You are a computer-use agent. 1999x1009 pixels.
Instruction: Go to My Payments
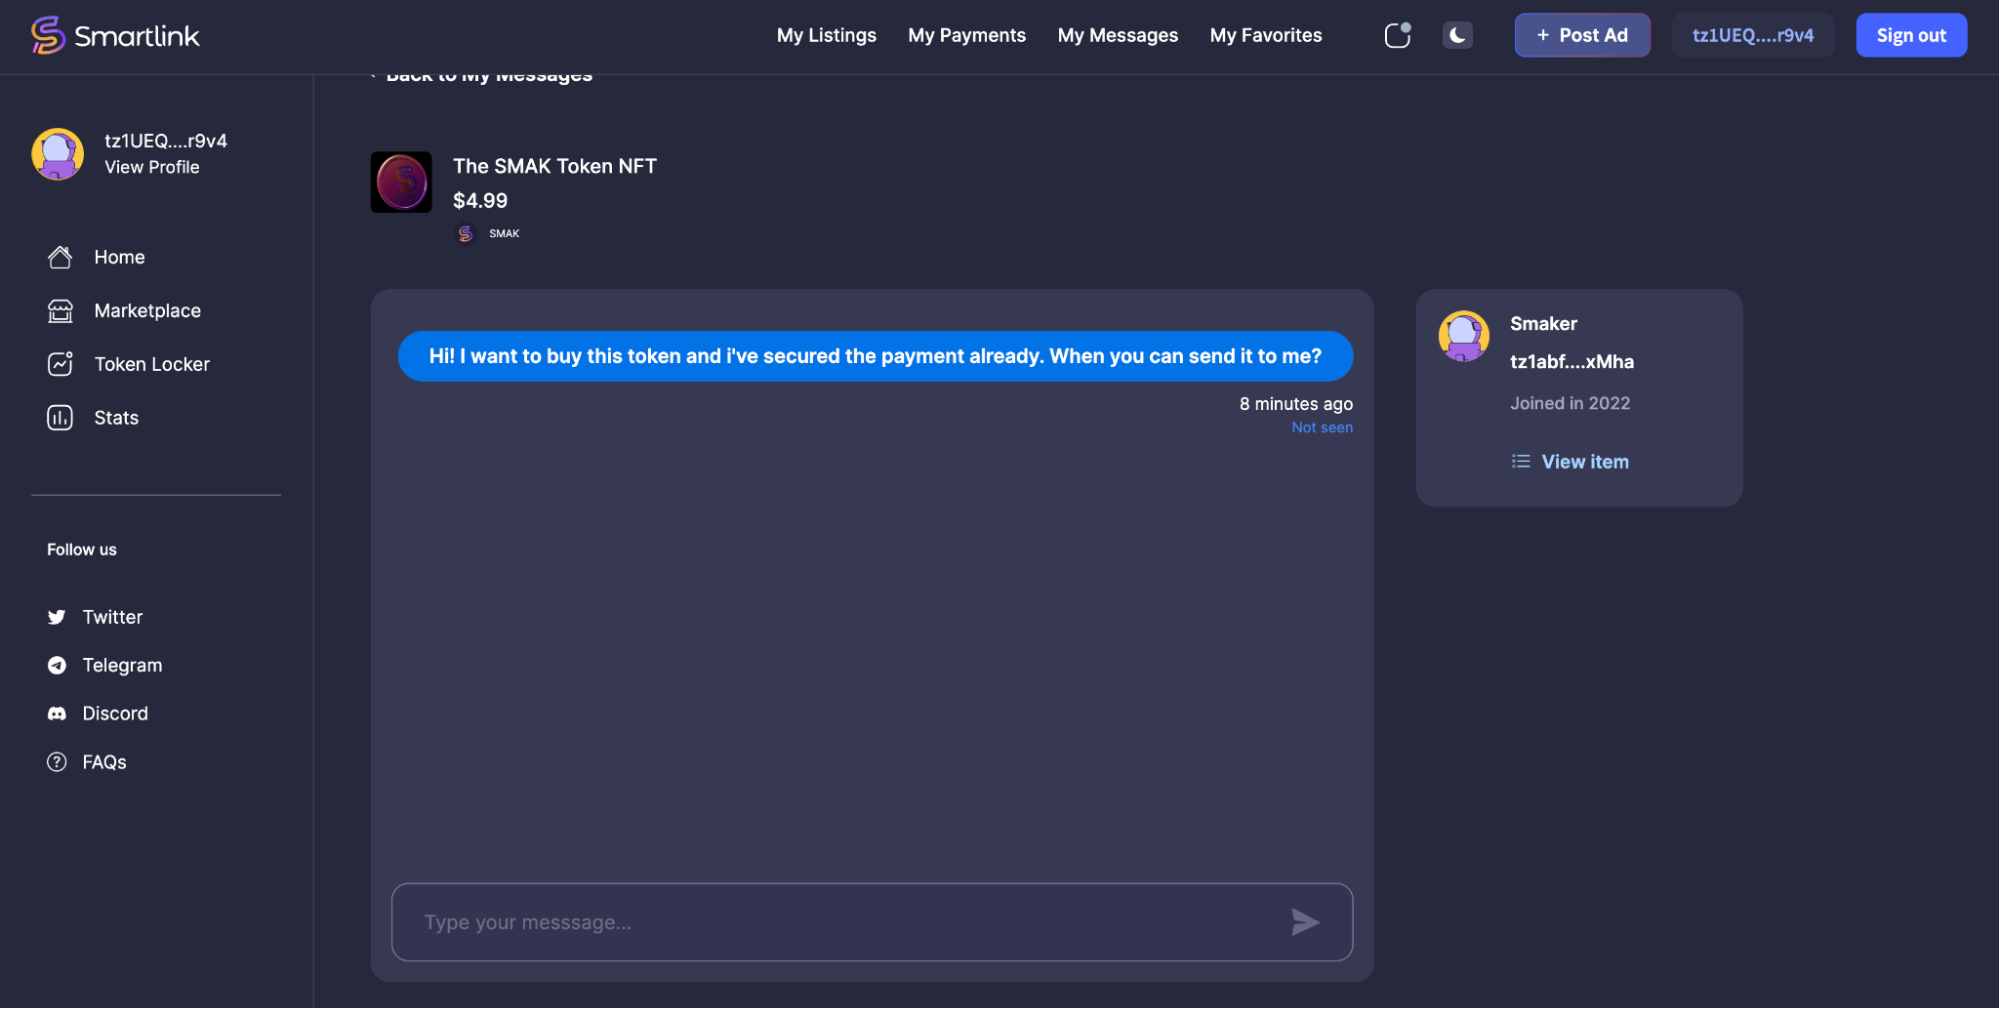966,35
